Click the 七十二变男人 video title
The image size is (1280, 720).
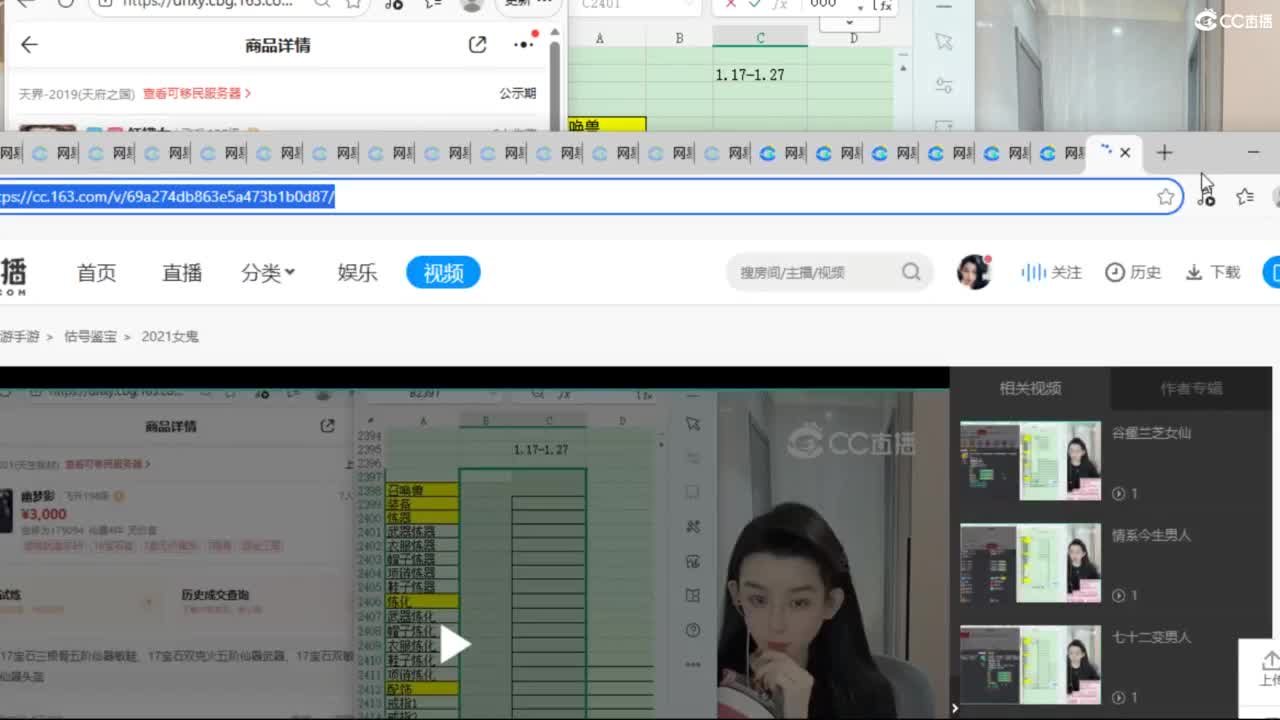pyautogui.click(x=1151, y=637)
